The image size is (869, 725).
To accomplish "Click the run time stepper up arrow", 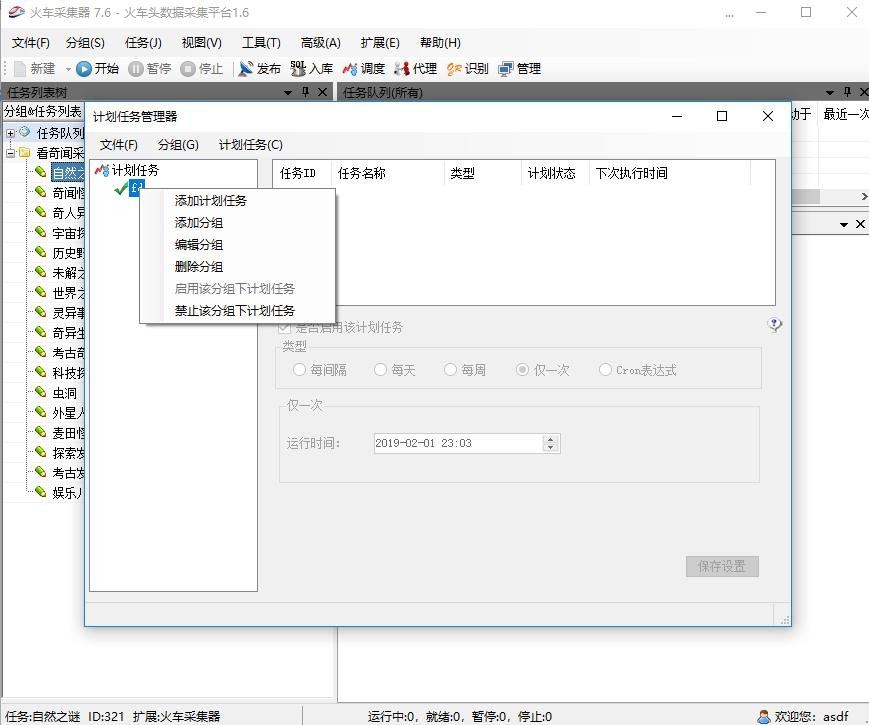I will pos(550,438).
